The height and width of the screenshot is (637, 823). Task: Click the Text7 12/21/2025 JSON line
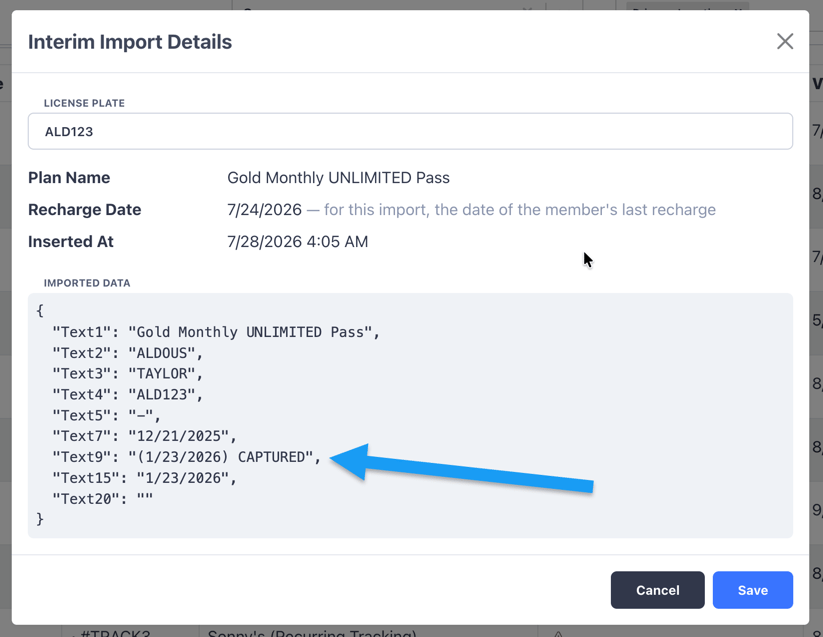144,436
